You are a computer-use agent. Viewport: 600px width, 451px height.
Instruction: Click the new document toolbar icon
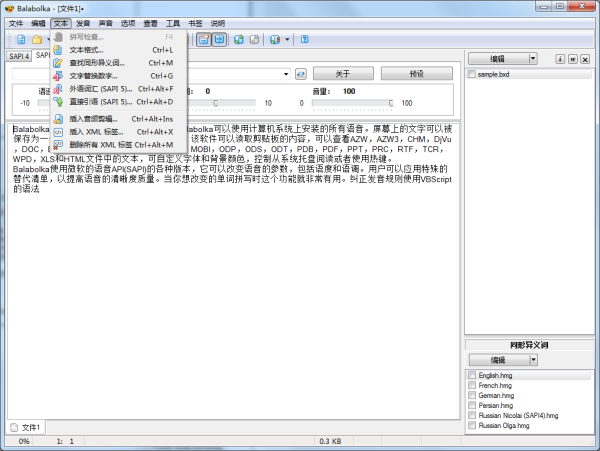click(20, 39)
